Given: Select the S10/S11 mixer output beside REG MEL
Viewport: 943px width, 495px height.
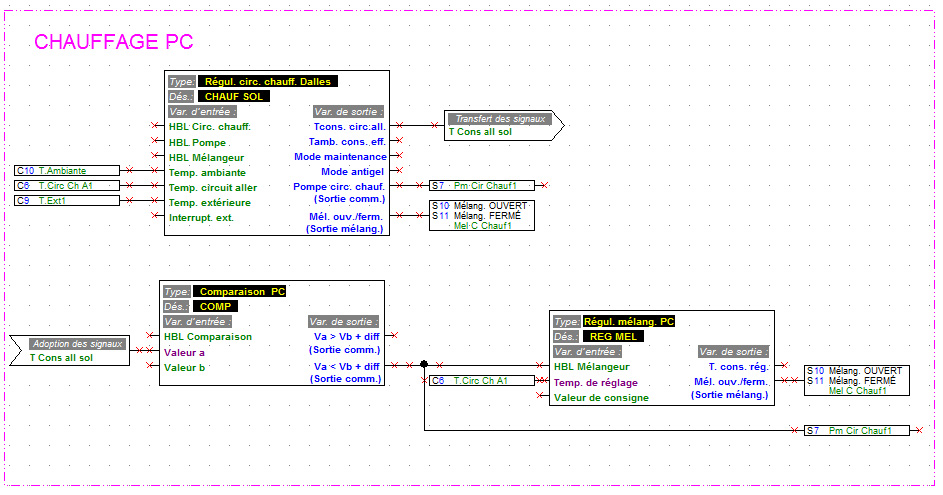Looking at the screenshot, I should tap(857, 381).
